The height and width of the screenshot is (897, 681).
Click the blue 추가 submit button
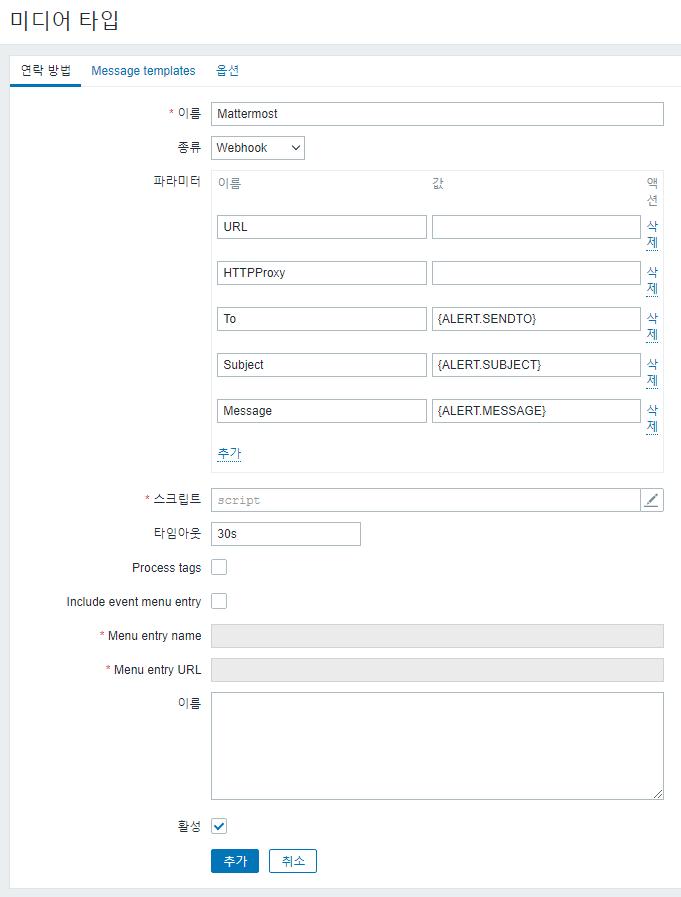coord(235,861)
